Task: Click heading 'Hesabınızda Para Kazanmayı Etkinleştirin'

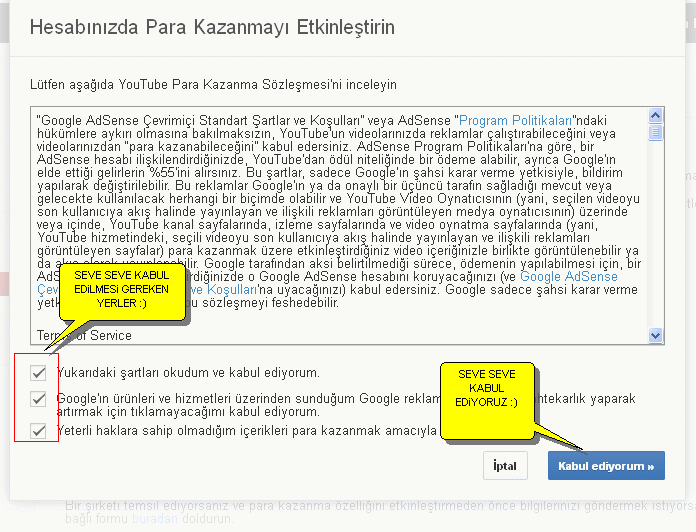Action: point(212,27)
